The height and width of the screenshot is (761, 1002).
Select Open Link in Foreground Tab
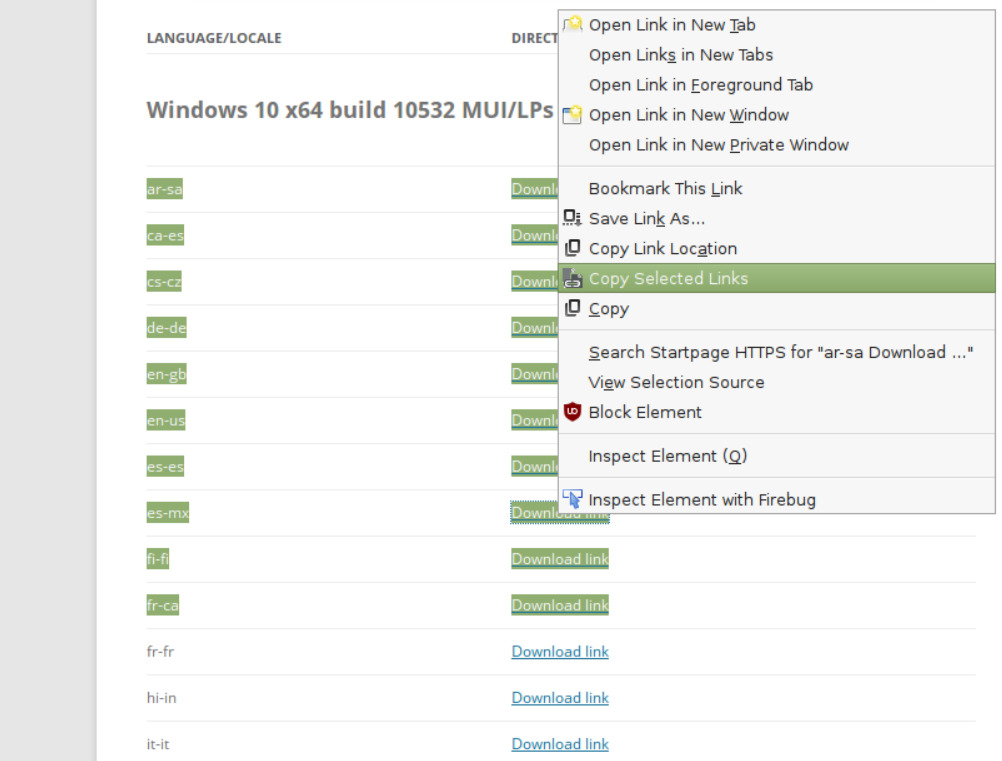click(x=776, y=85)
